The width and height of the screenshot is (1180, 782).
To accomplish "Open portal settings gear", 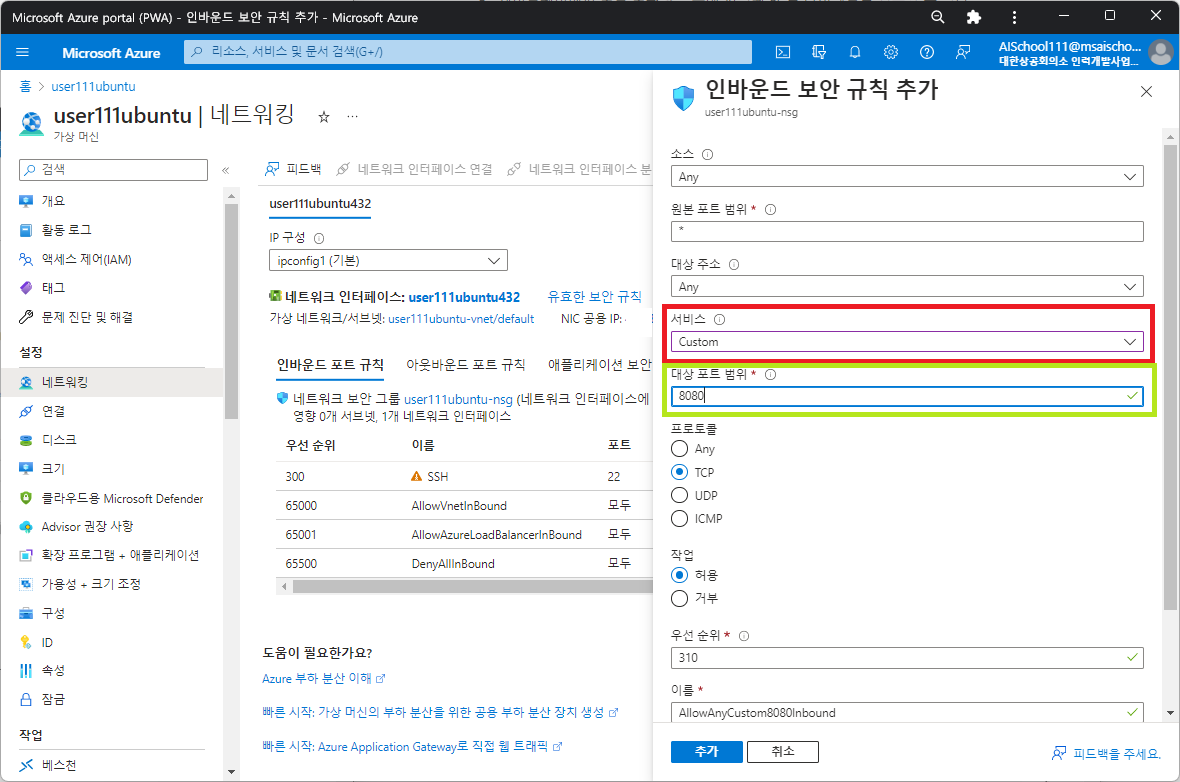I will (x=891, y=52).
